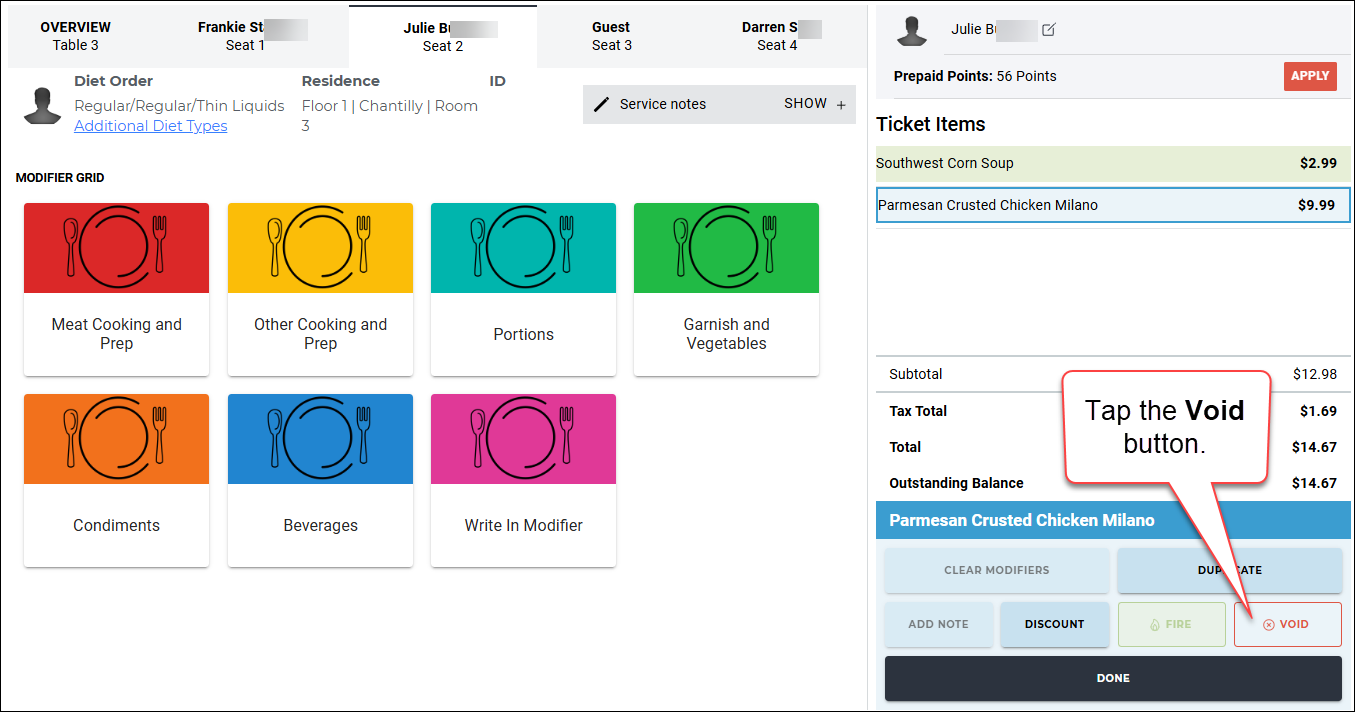Open the Additional Diet Types link
1355x712 pixels.
(151, 126)
